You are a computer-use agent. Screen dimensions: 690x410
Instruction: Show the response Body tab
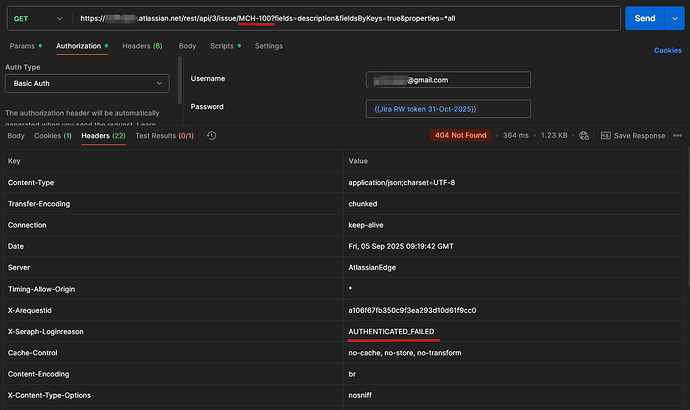coord(16,135)
